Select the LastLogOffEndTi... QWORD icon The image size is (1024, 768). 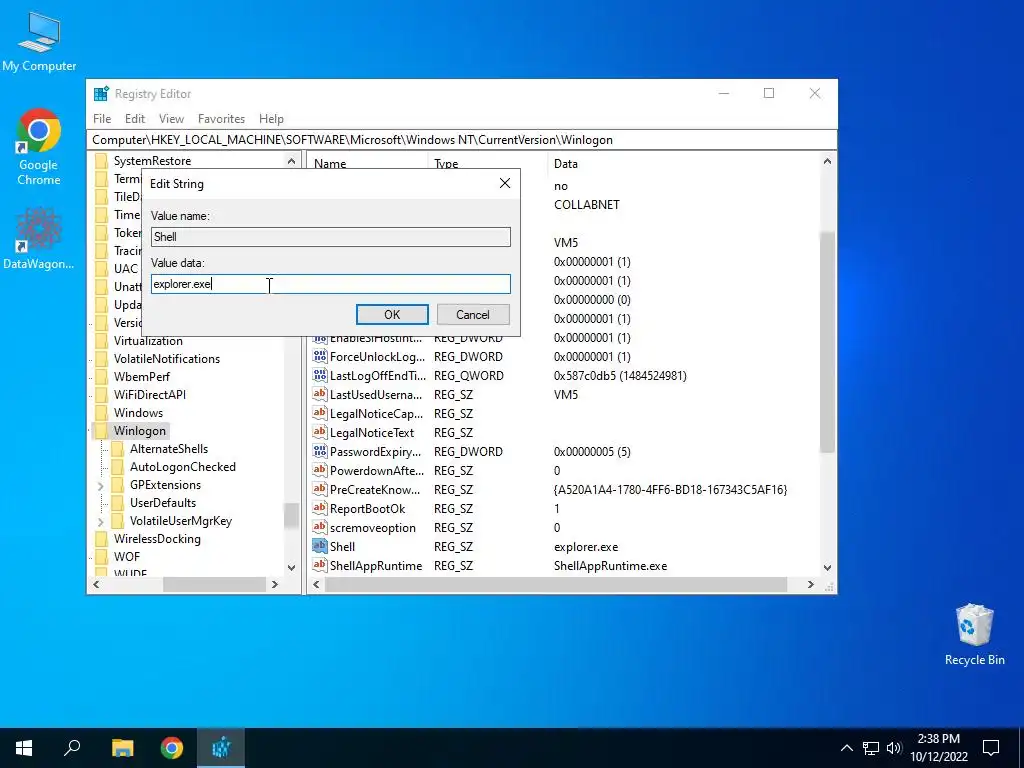click(319, 376)
